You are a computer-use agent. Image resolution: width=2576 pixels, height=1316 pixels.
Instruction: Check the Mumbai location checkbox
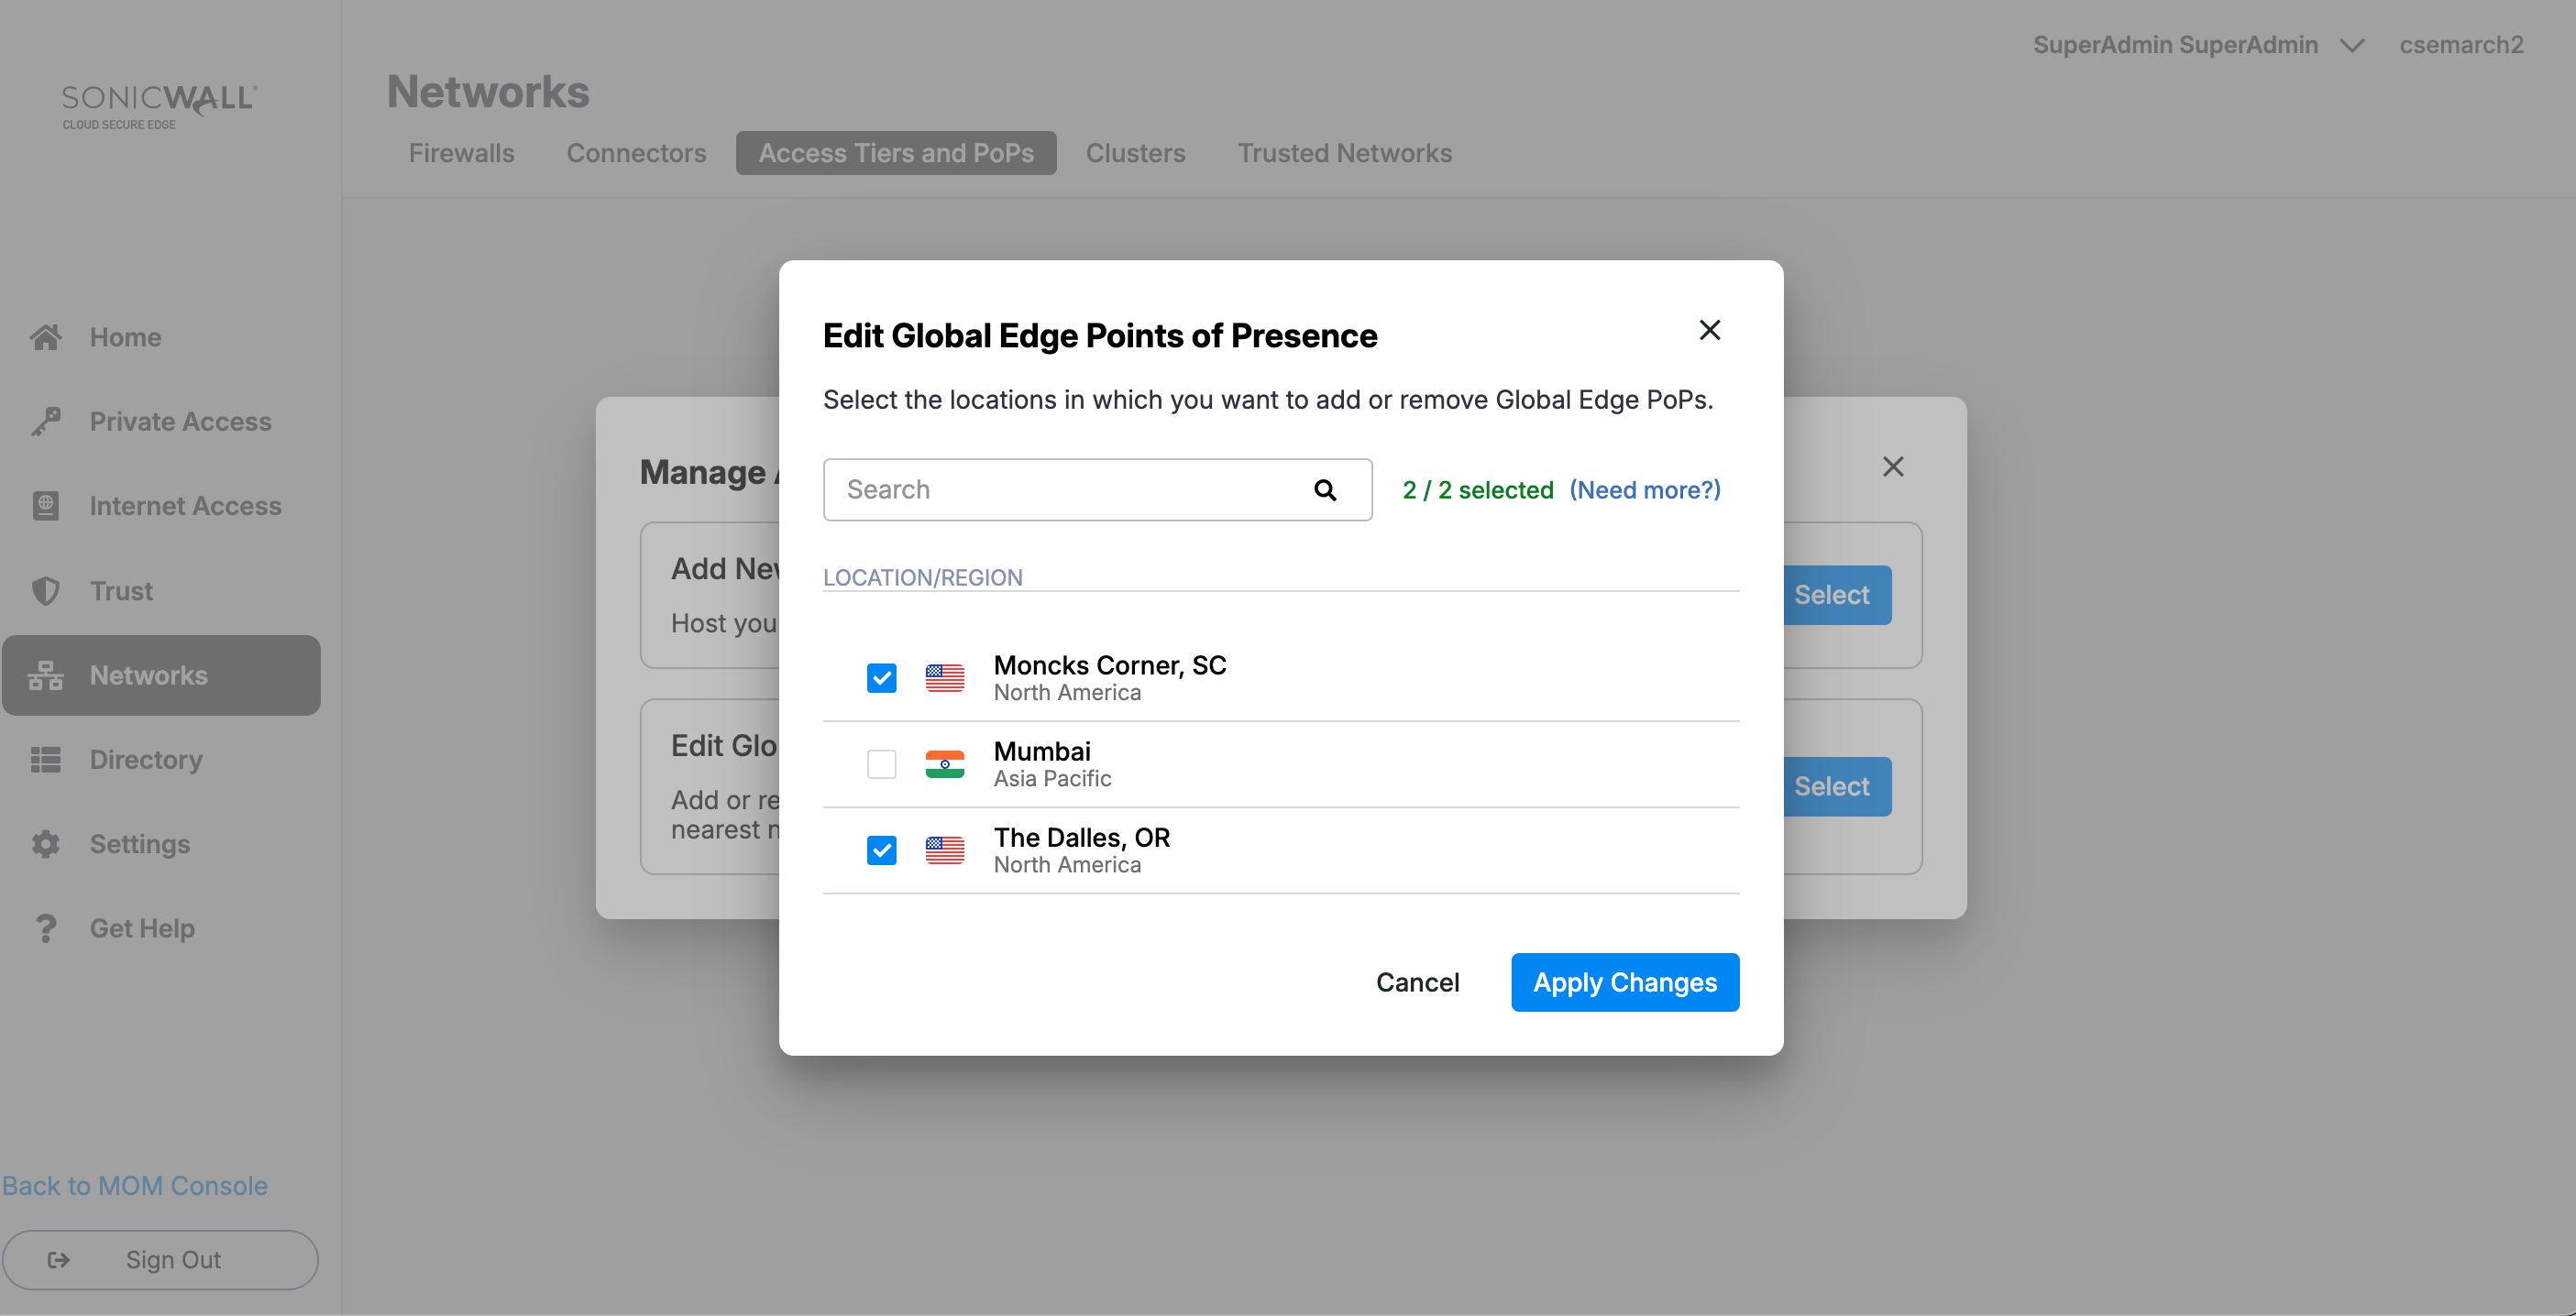click(x=881, y=764)
